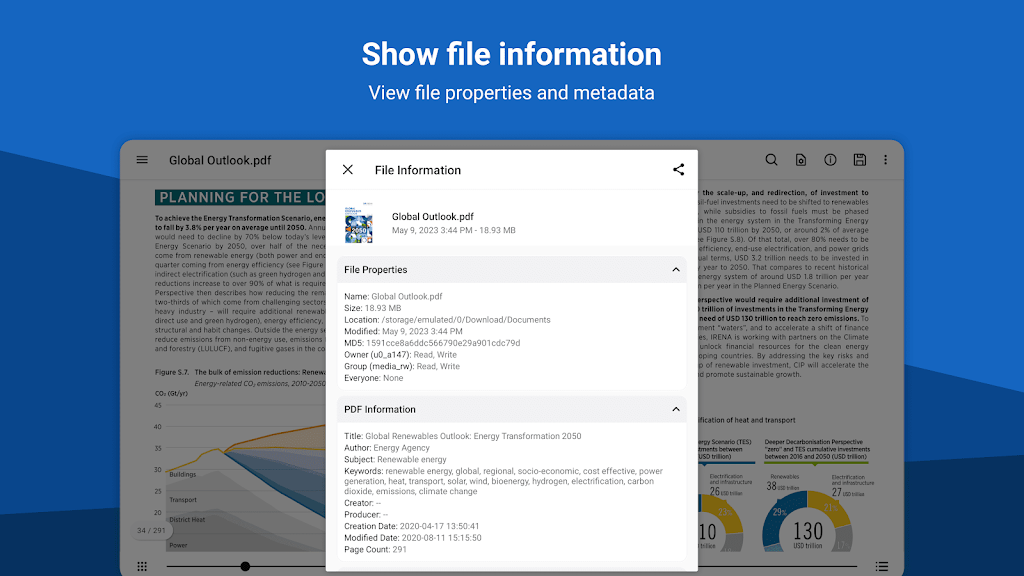Search the document with magnifier icon
This screenshot has height=576, width=1024.
pos(771,160)
